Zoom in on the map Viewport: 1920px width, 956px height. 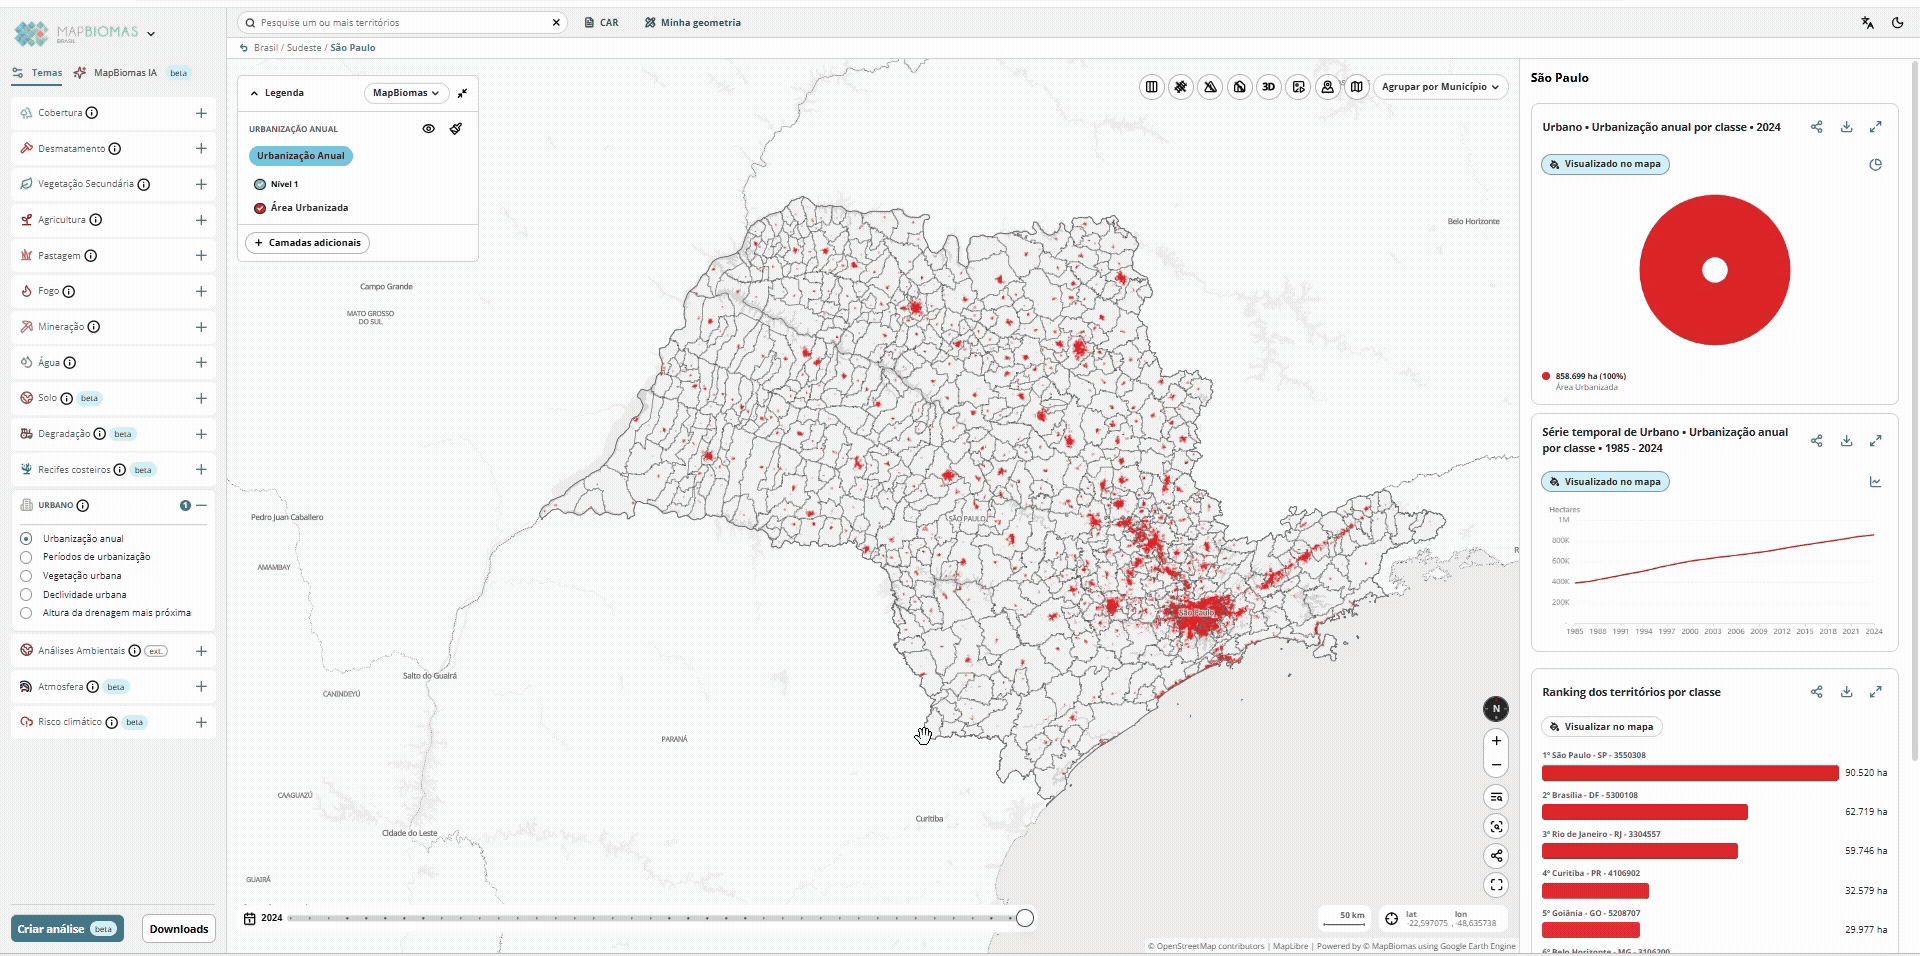[1496, 741]
